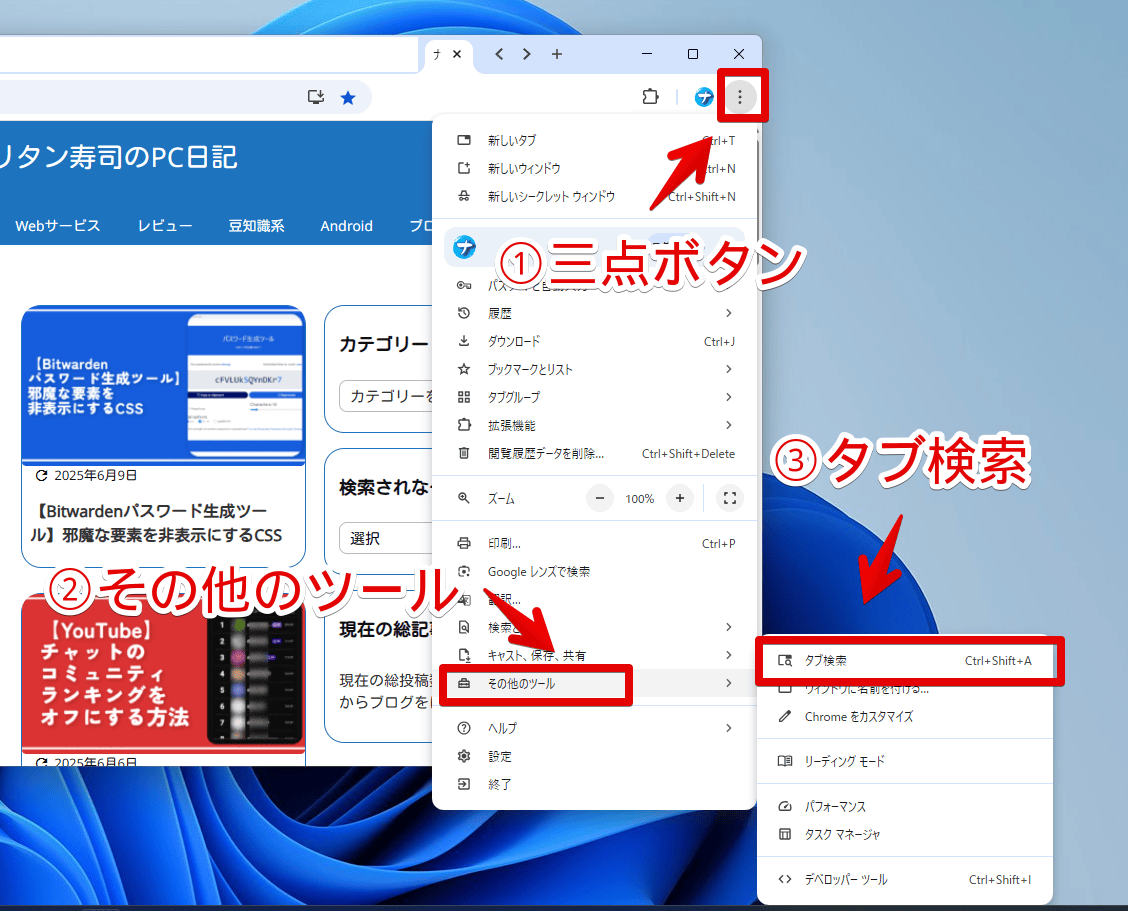Open 新しいシークレット ウィンドウ
This screenshot has height=911, width=1128.
click(594, 196)
